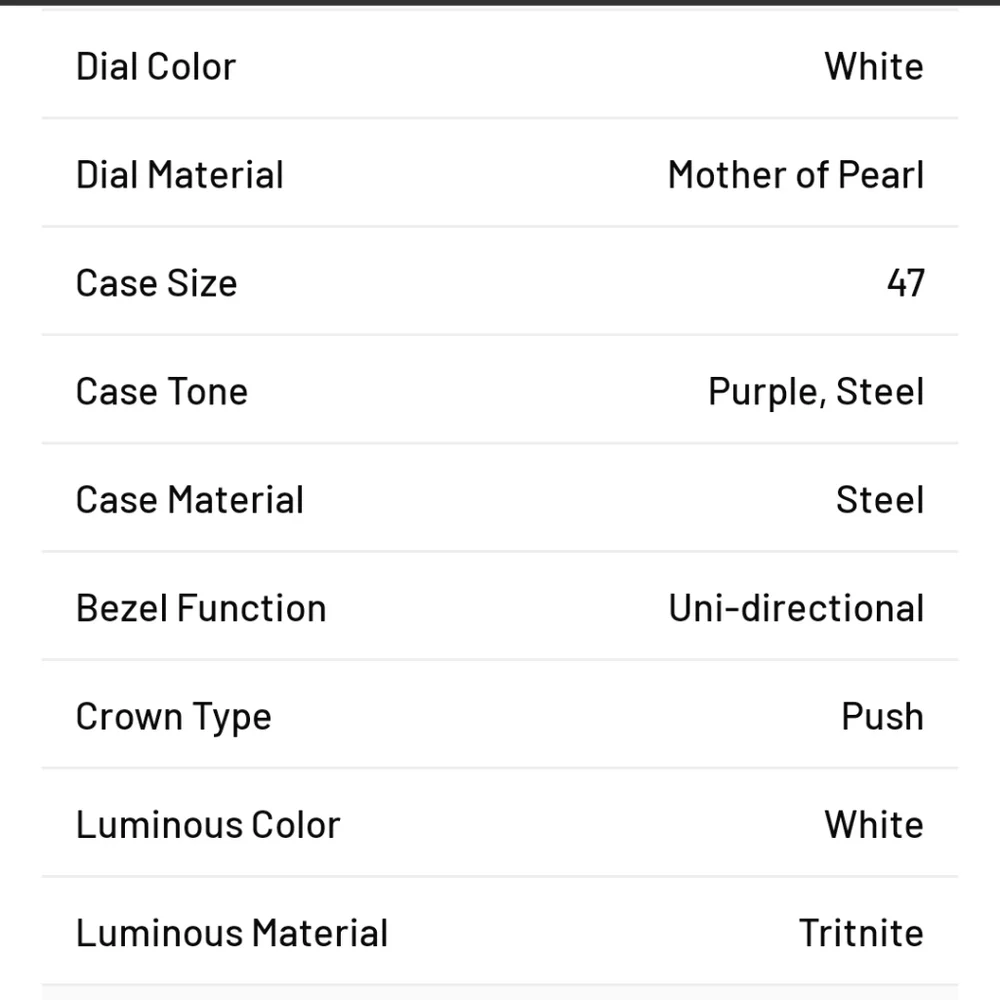Click the White dial color value
The height and width of the screenshot is (1000, 1000).
pos(874,66)
